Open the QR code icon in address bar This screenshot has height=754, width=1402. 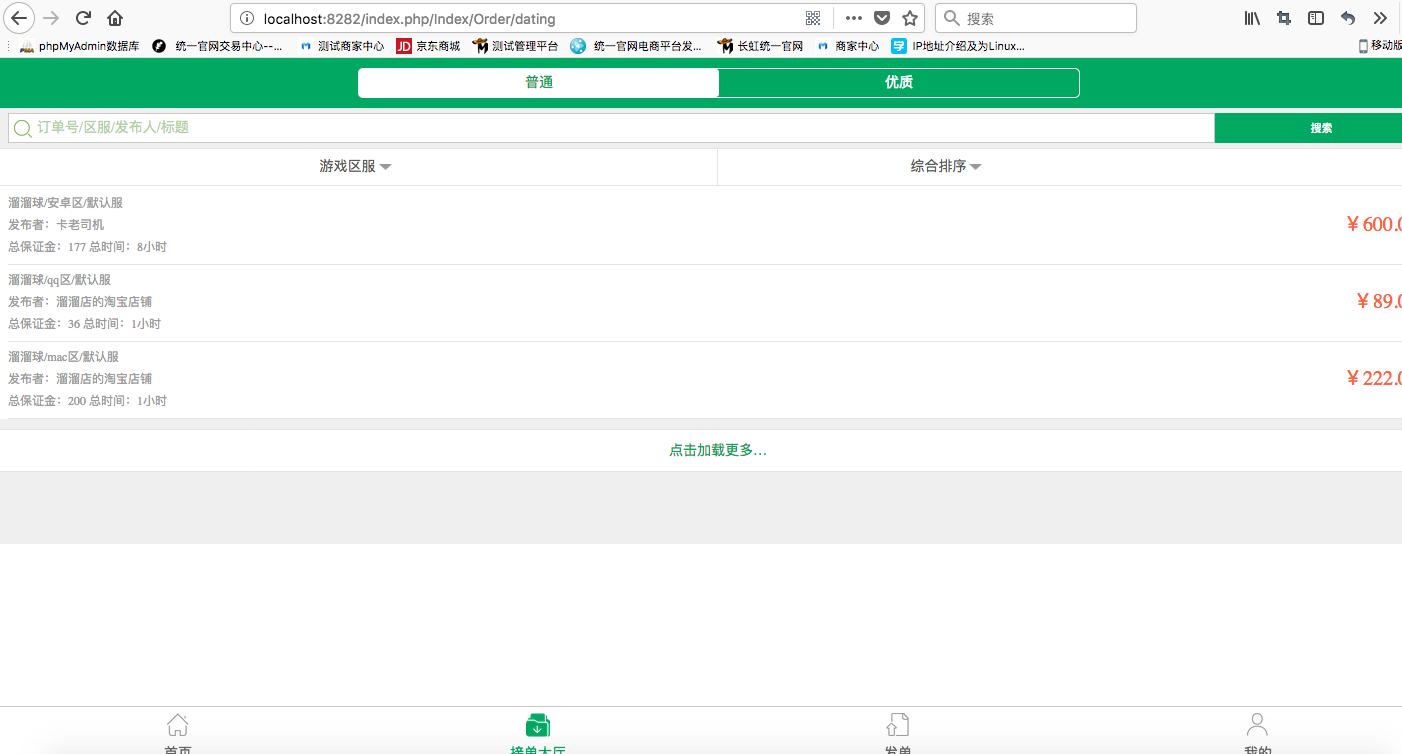pyautogui.click(x=813, y=18)
